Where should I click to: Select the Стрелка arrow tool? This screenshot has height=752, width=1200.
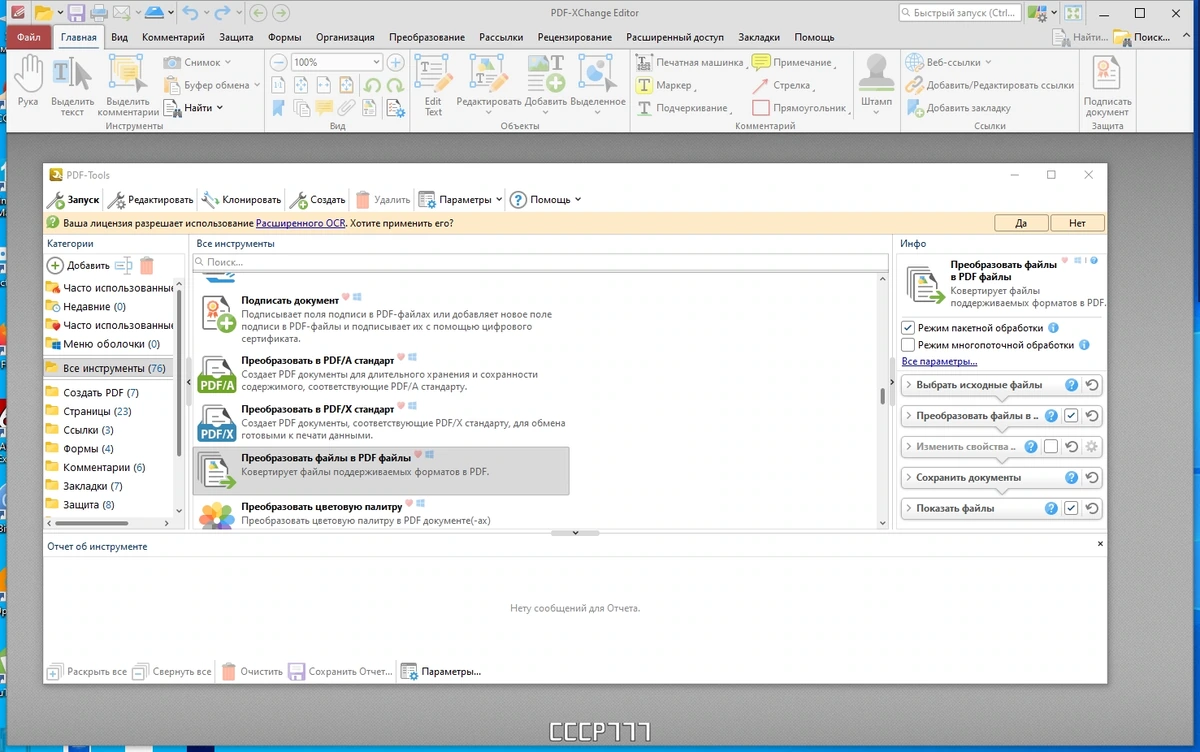tap(782, 85)
